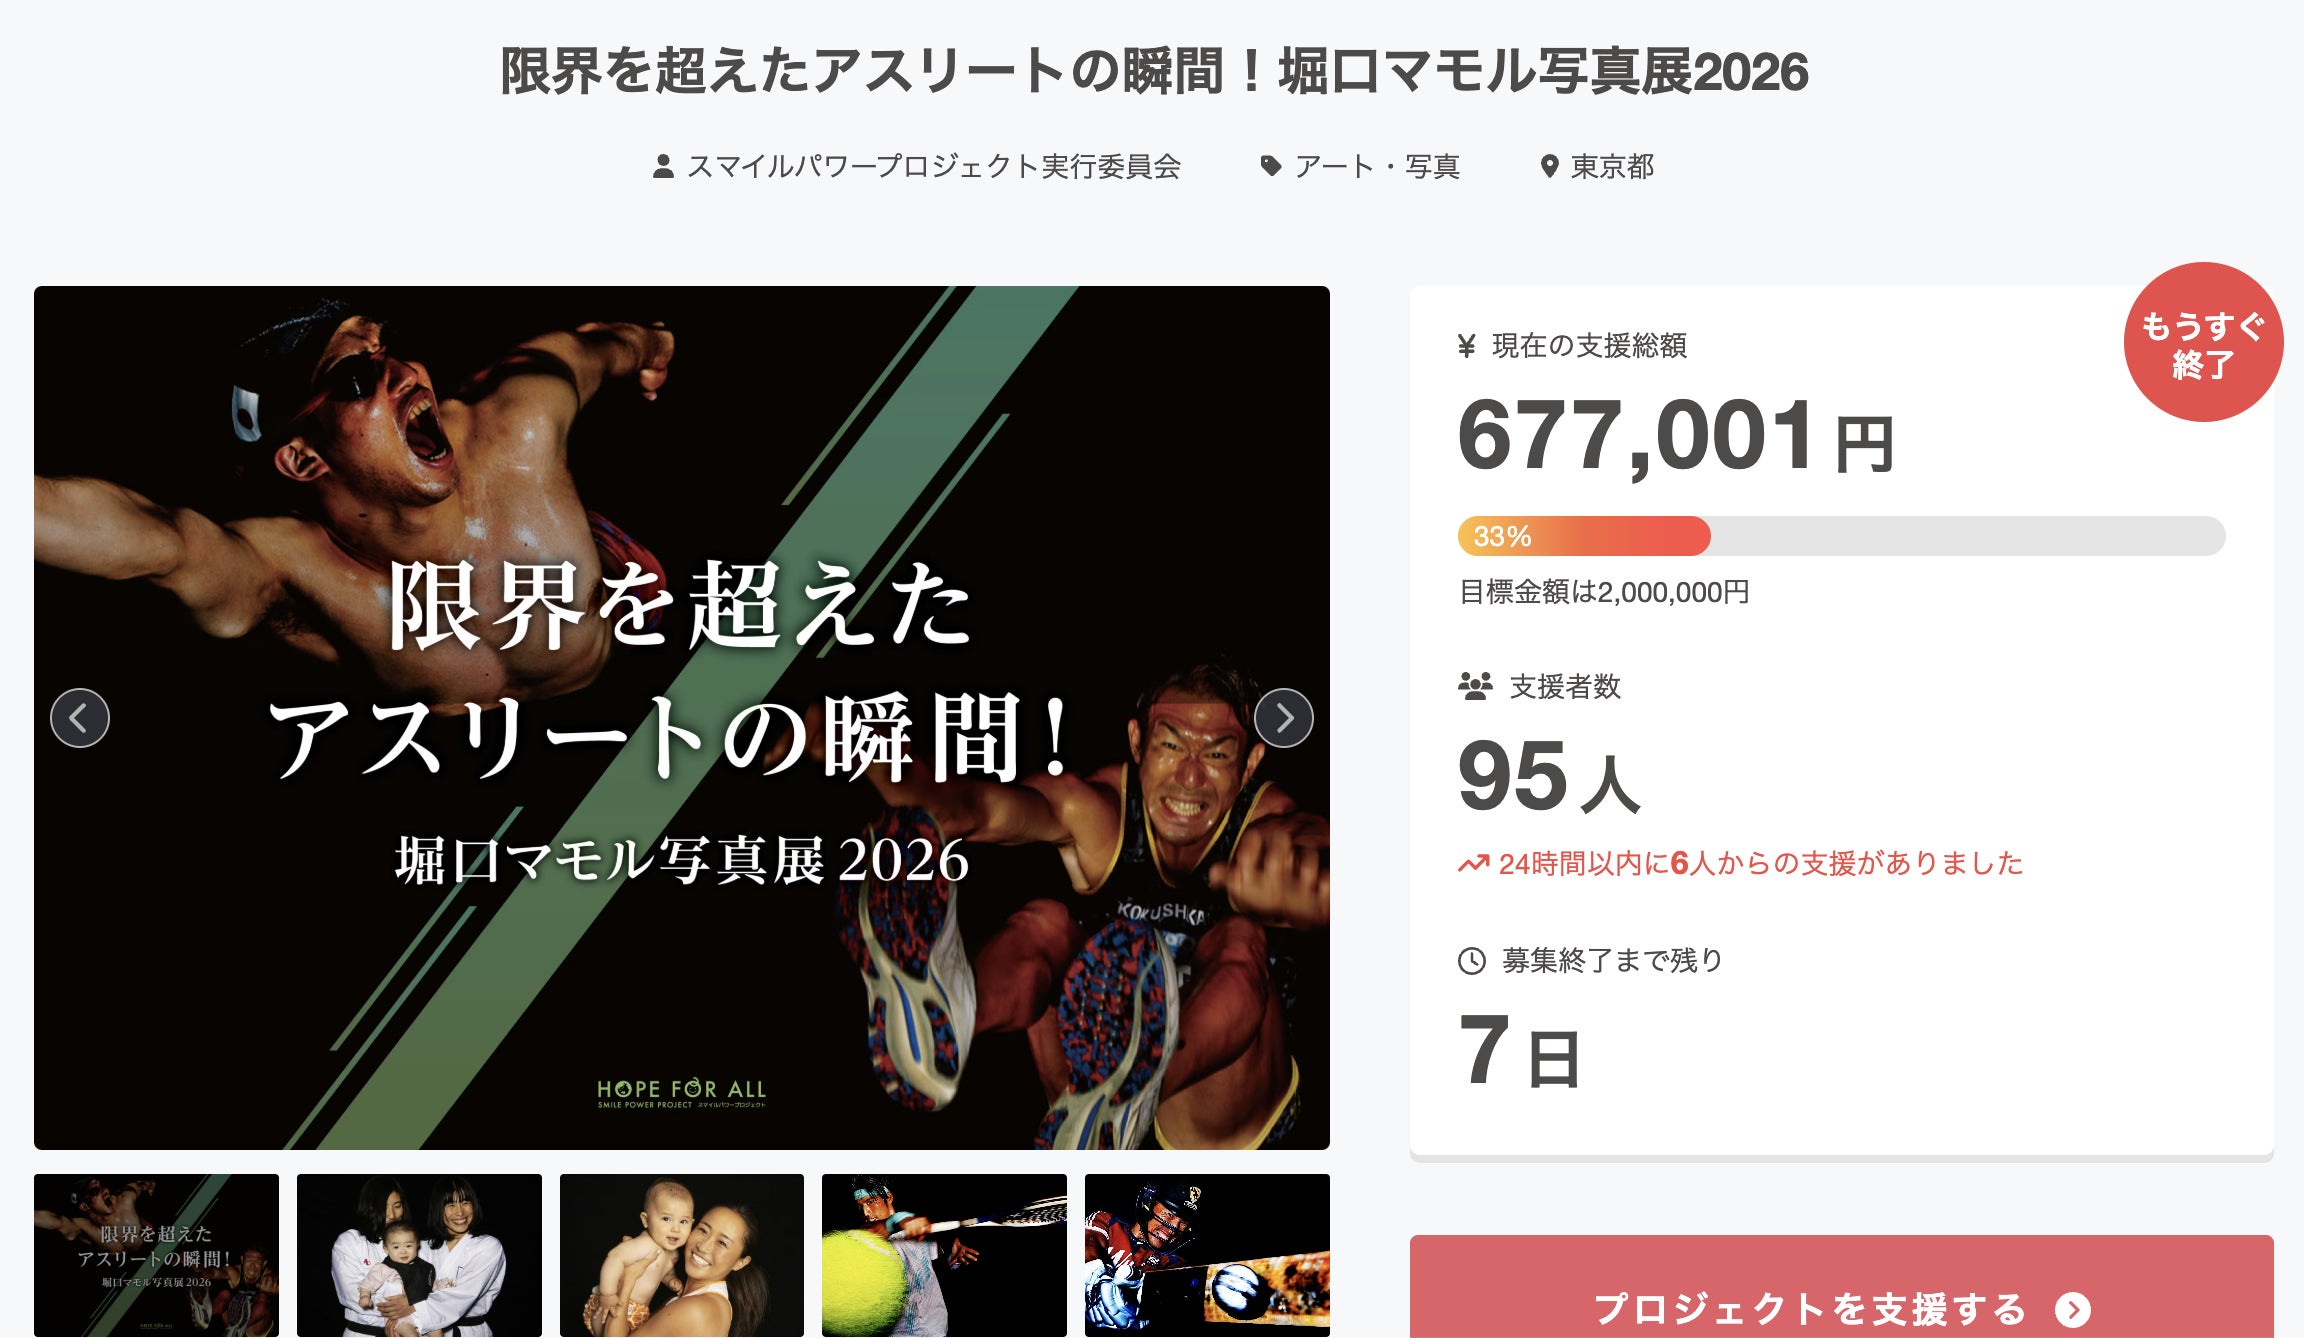Click the supporters group icon by 支援者数

1475,686
